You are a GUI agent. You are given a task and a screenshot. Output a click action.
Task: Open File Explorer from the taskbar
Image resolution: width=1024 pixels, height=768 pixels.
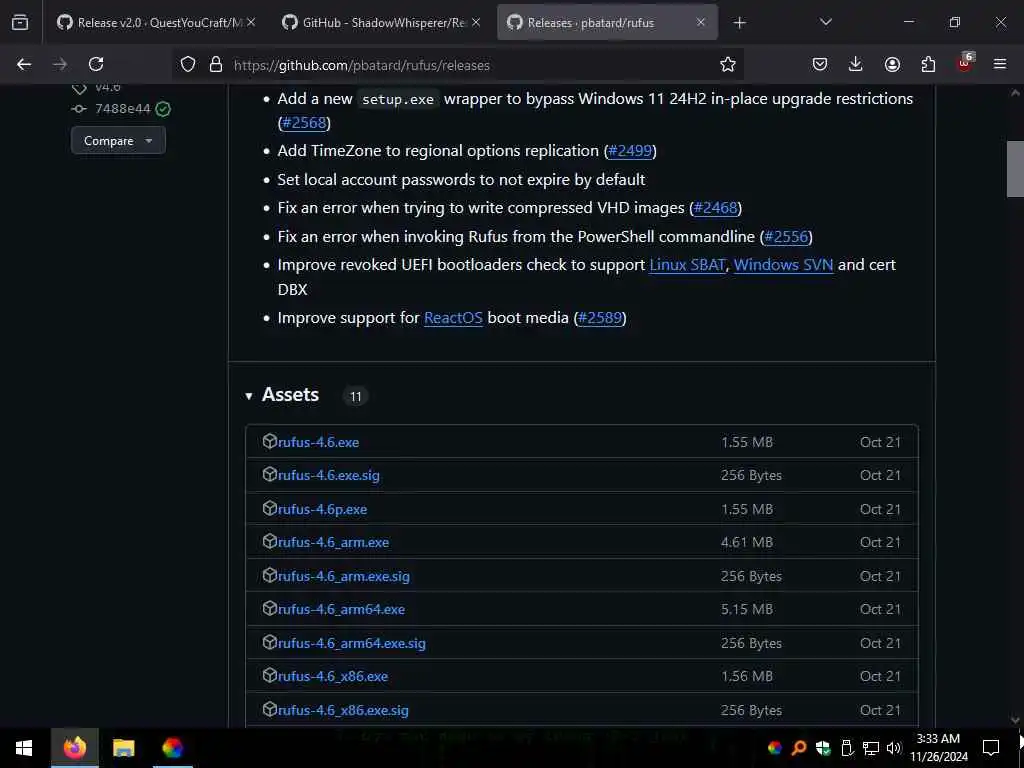tap(123, 748)
